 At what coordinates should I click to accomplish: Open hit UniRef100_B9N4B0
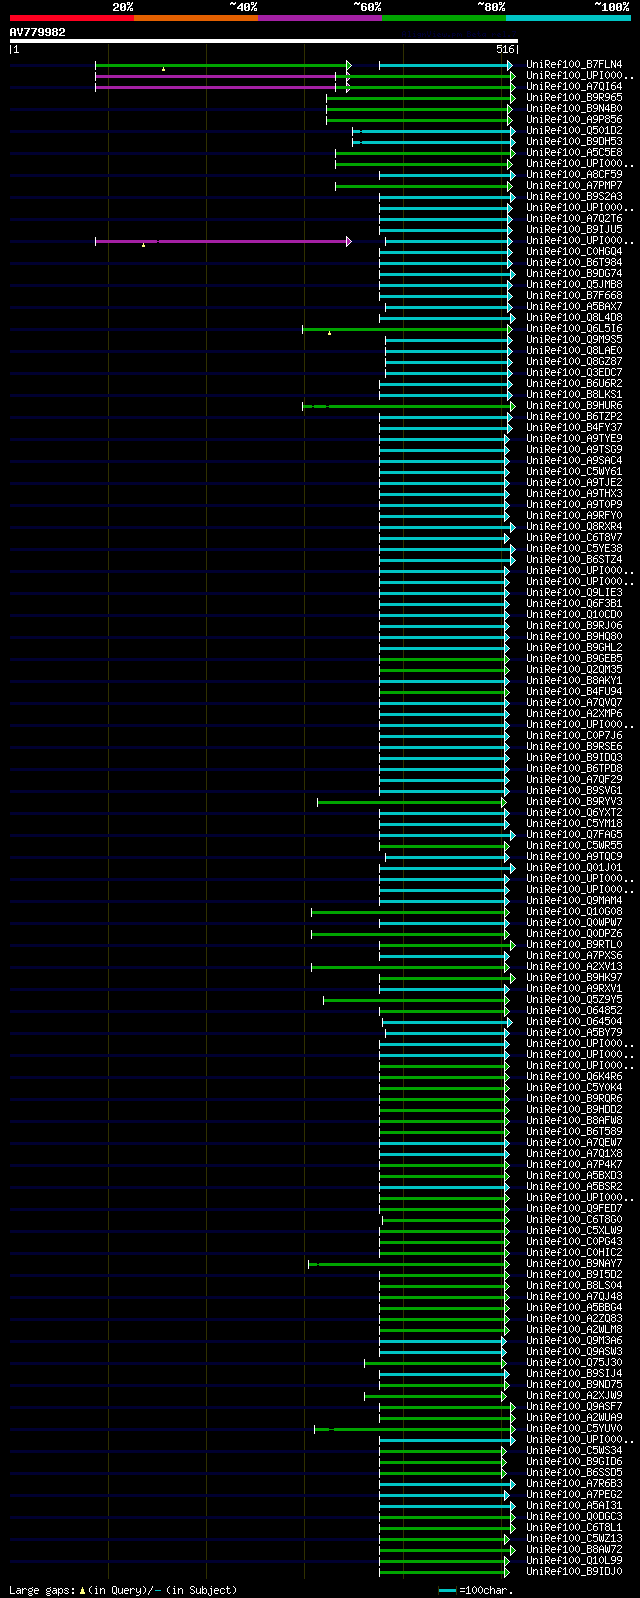pos(574,109)
